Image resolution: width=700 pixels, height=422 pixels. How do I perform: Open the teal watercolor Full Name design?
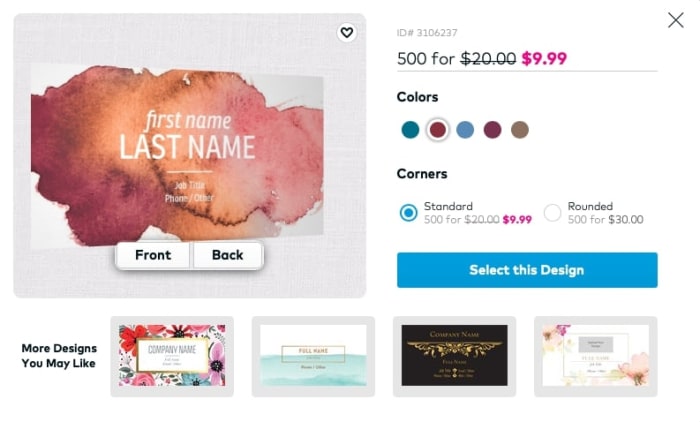(313, 355)
